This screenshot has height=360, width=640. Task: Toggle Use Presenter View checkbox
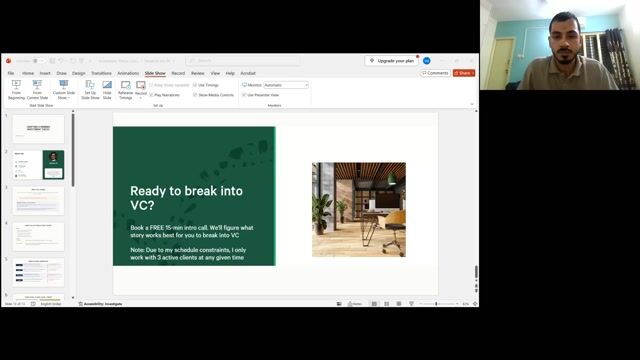(244, 95)
